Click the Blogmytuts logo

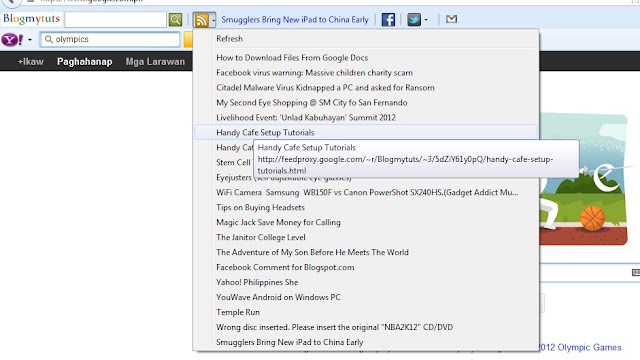pos(31,19)
